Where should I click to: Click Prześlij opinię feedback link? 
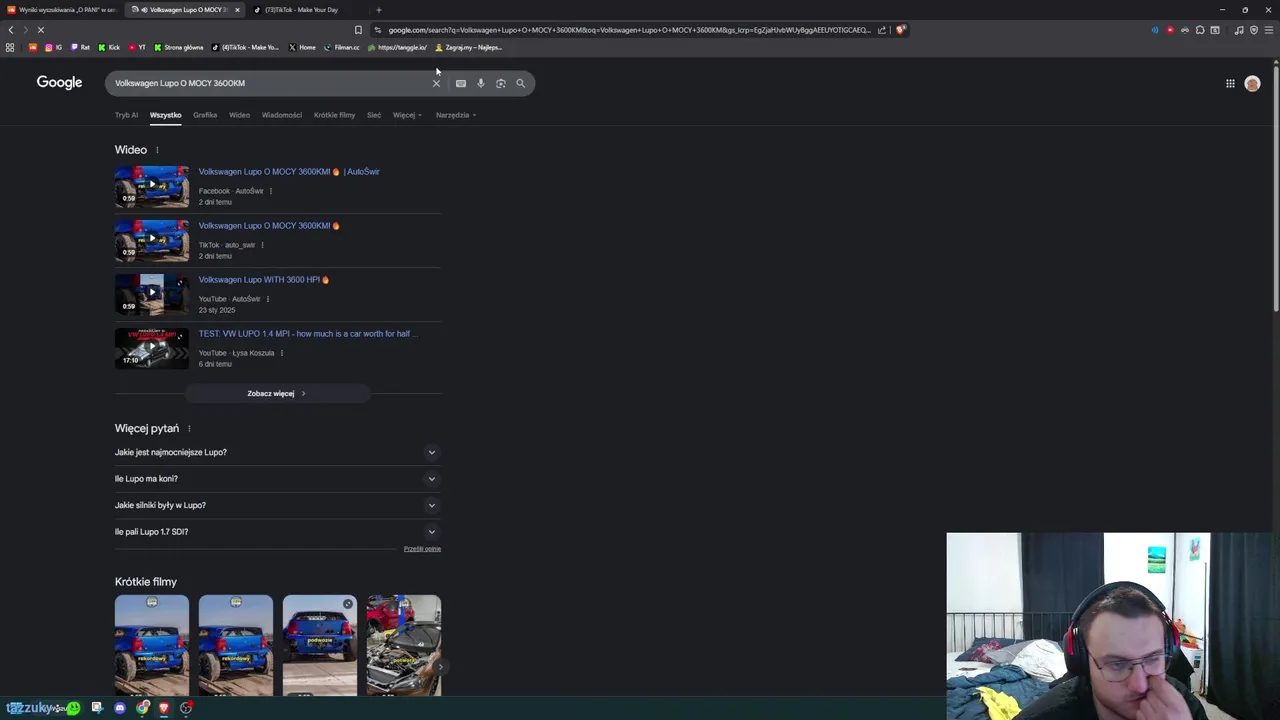422,549
